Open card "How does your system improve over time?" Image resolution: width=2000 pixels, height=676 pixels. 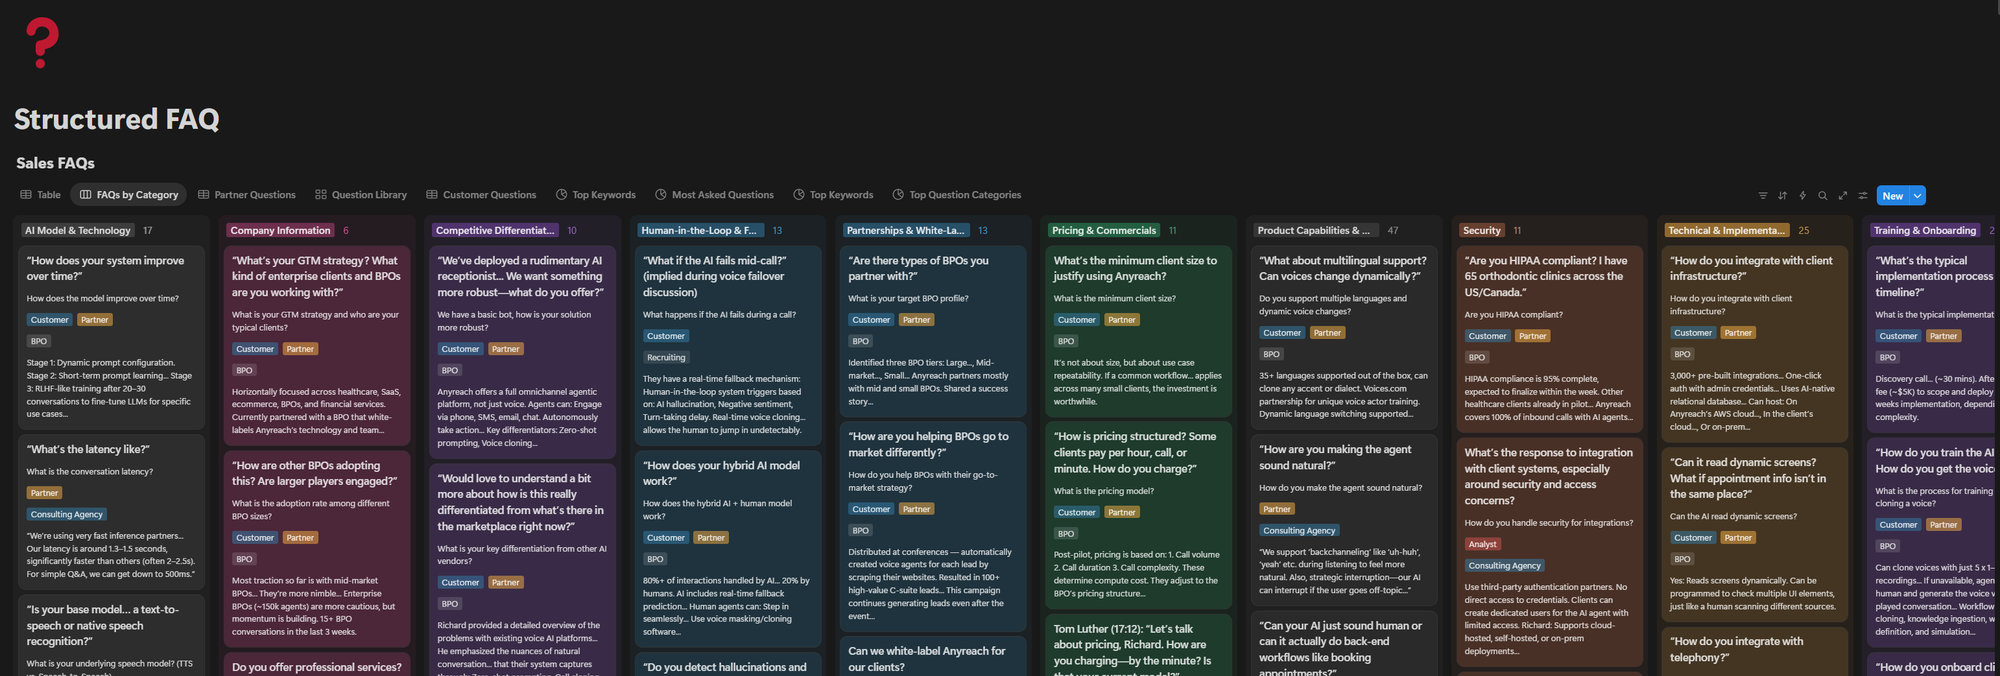[x=111, y=336]
